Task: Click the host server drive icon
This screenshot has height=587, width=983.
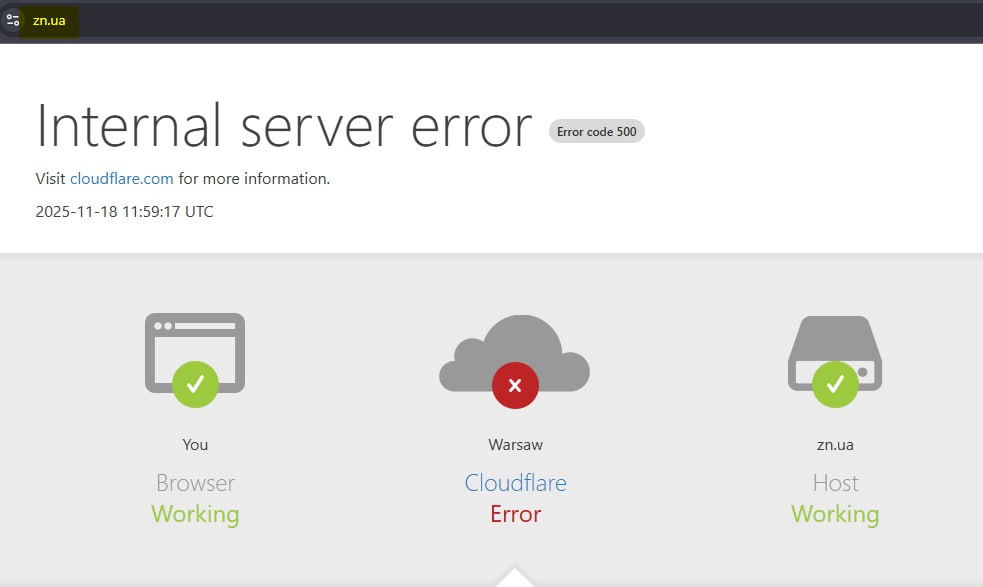Action: (x=835, y=345)
